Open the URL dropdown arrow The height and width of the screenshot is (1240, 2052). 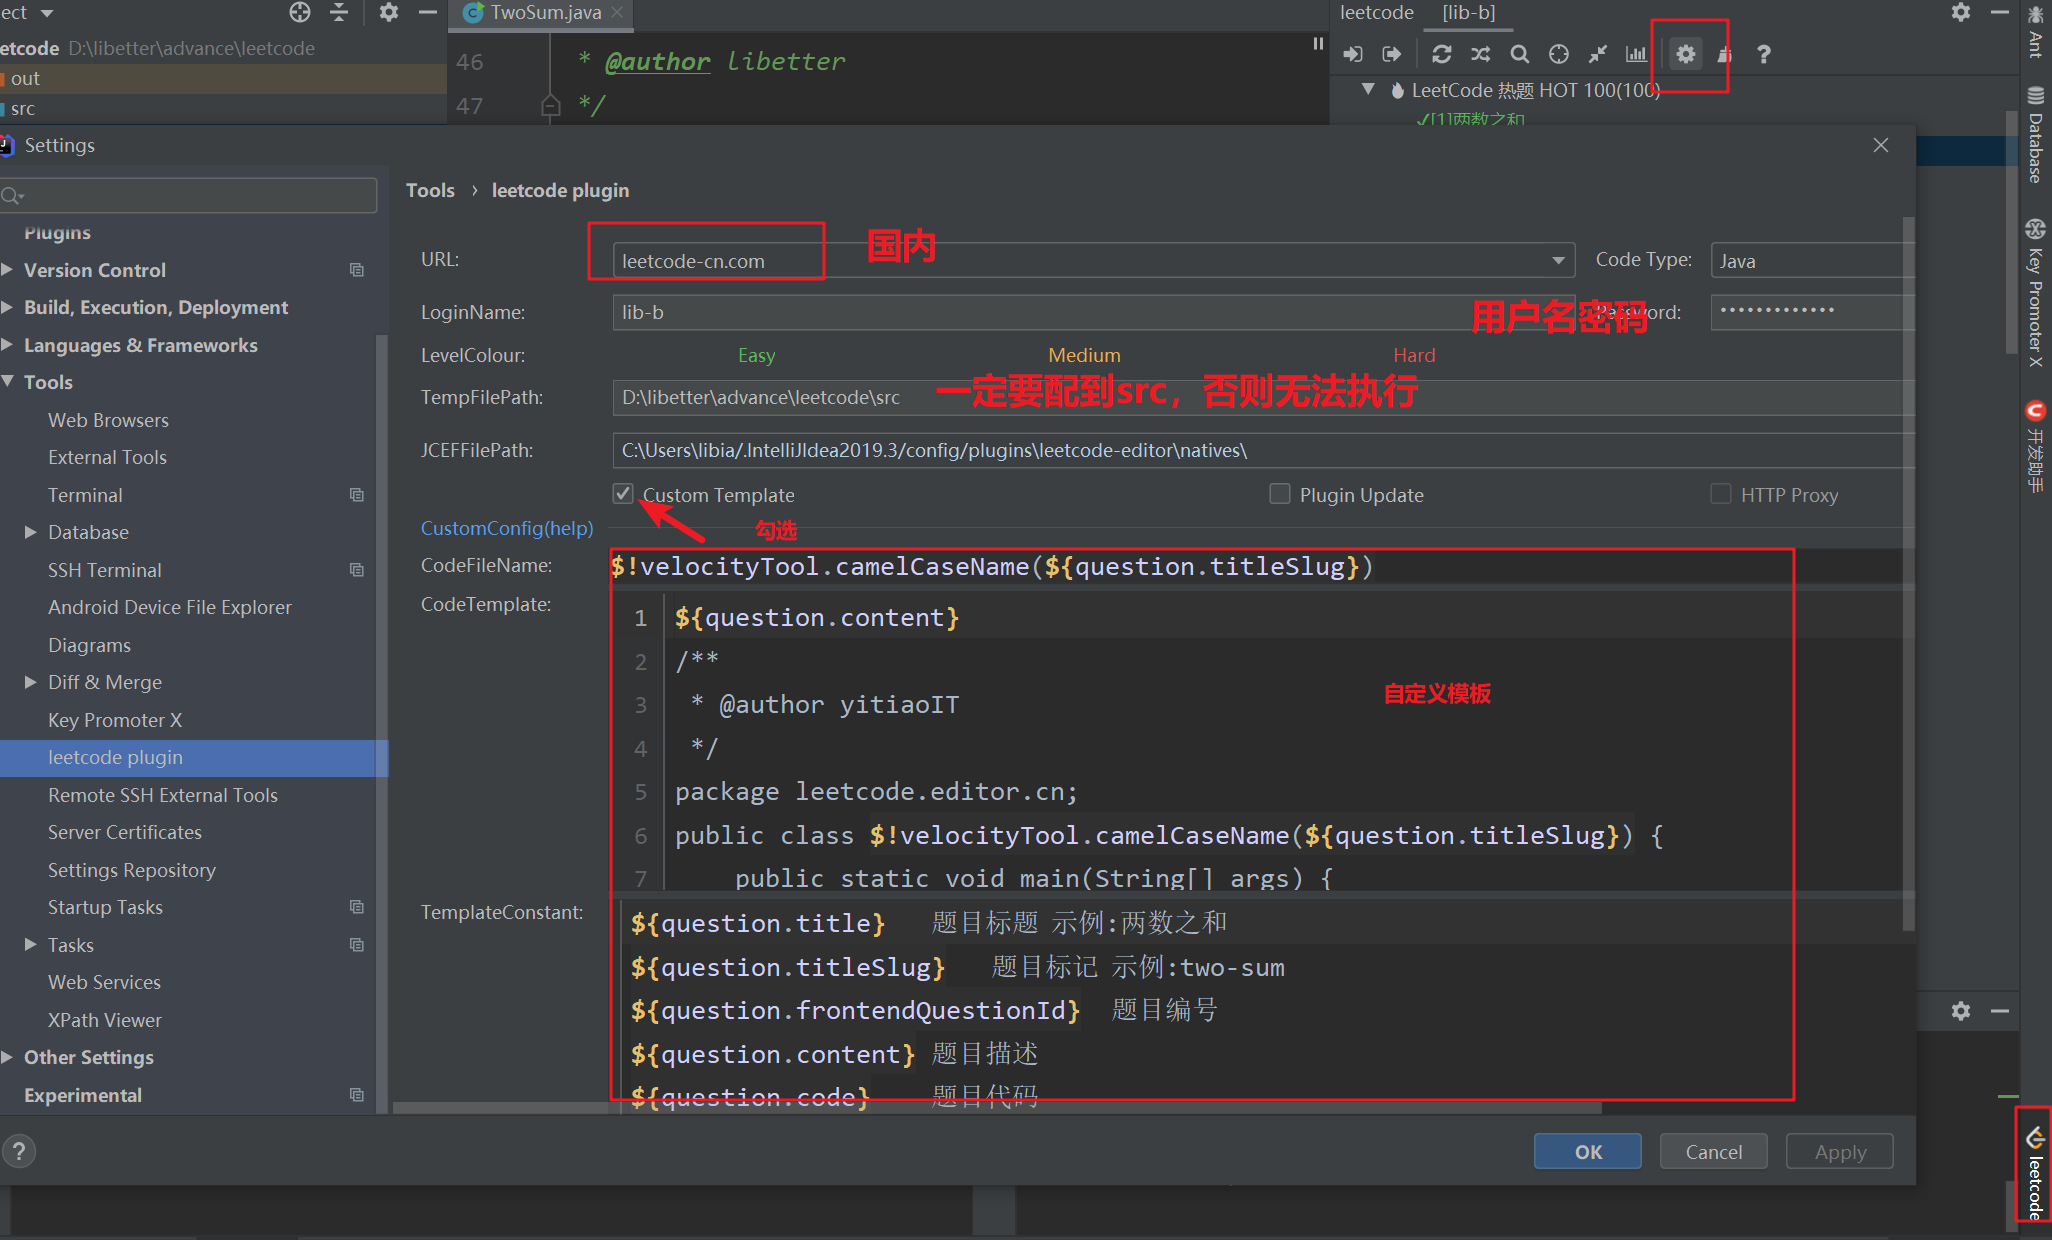[x=1558, y=260]
